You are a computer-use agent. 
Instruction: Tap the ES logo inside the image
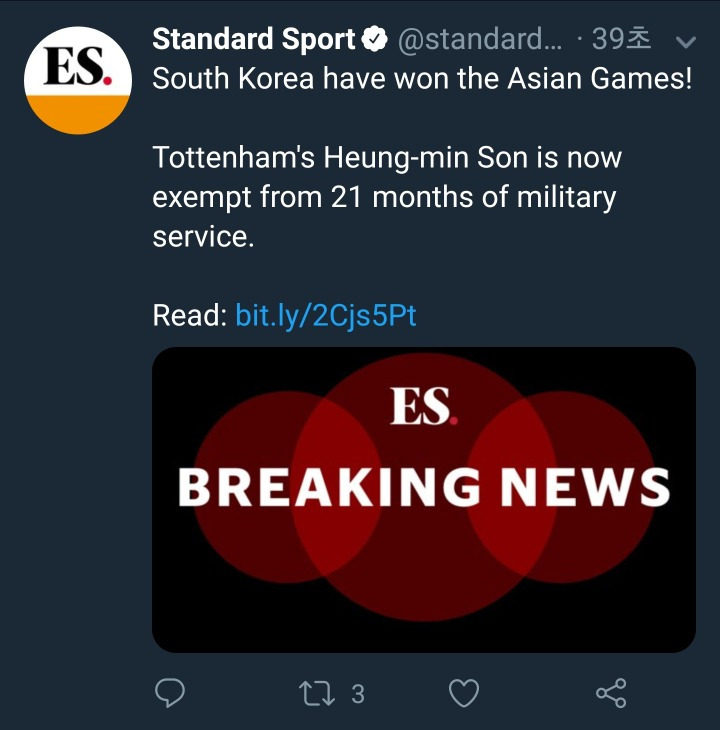point(424,406)
